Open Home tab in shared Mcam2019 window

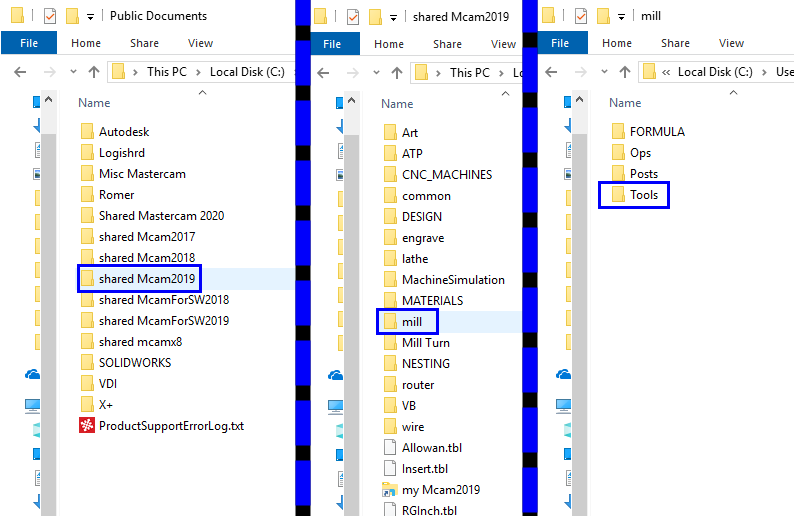click(x=389, y=44)
